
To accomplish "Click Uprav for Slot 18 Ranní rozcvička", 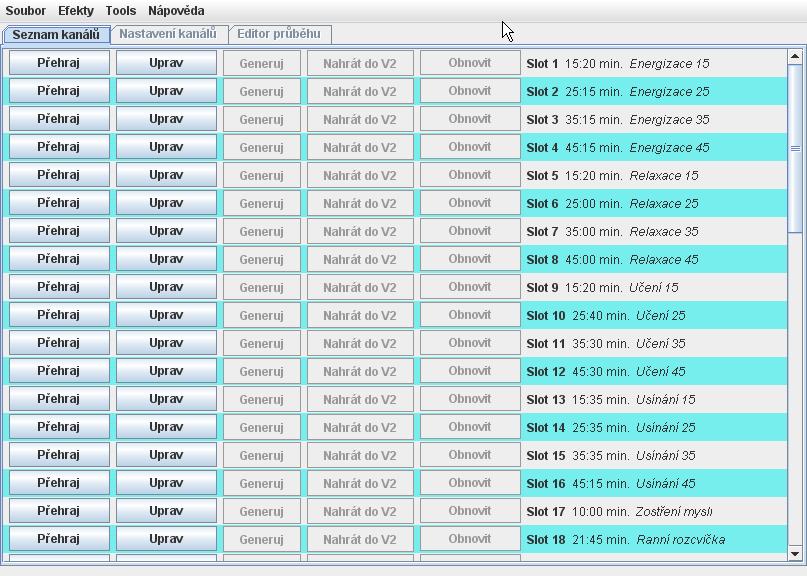I will tap(166, 539).
